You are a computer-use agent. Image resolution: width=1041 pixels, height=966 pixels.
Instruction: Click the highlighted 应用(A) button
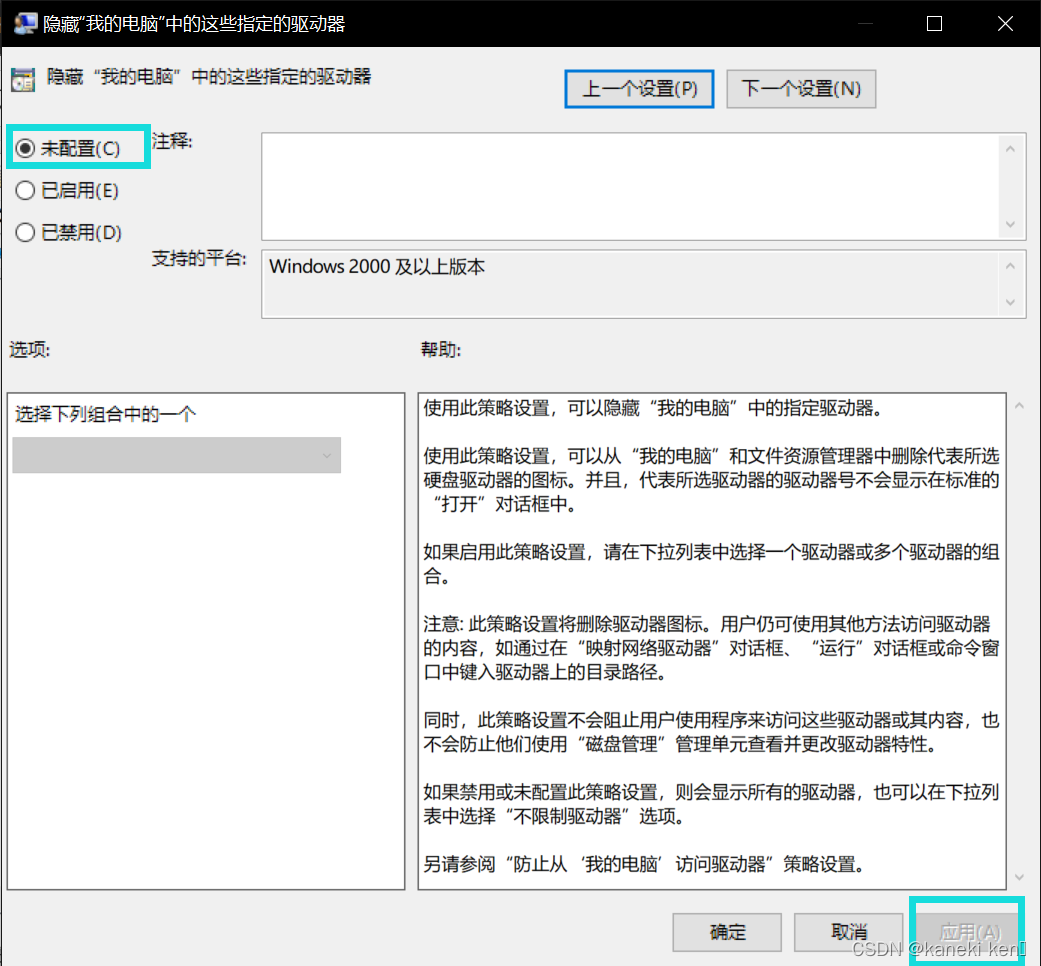click(x=967, y=928)
